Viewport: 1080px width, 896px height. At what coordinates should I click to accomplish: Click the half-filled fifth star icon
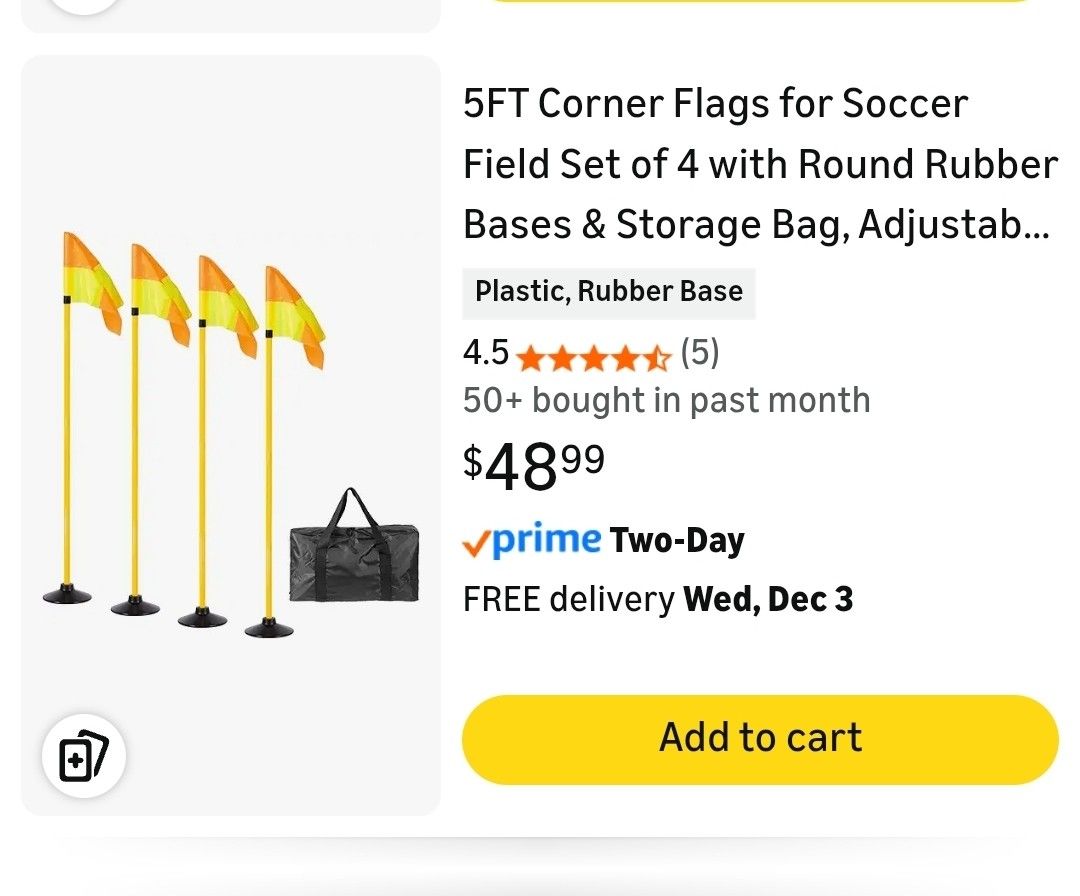660,356
